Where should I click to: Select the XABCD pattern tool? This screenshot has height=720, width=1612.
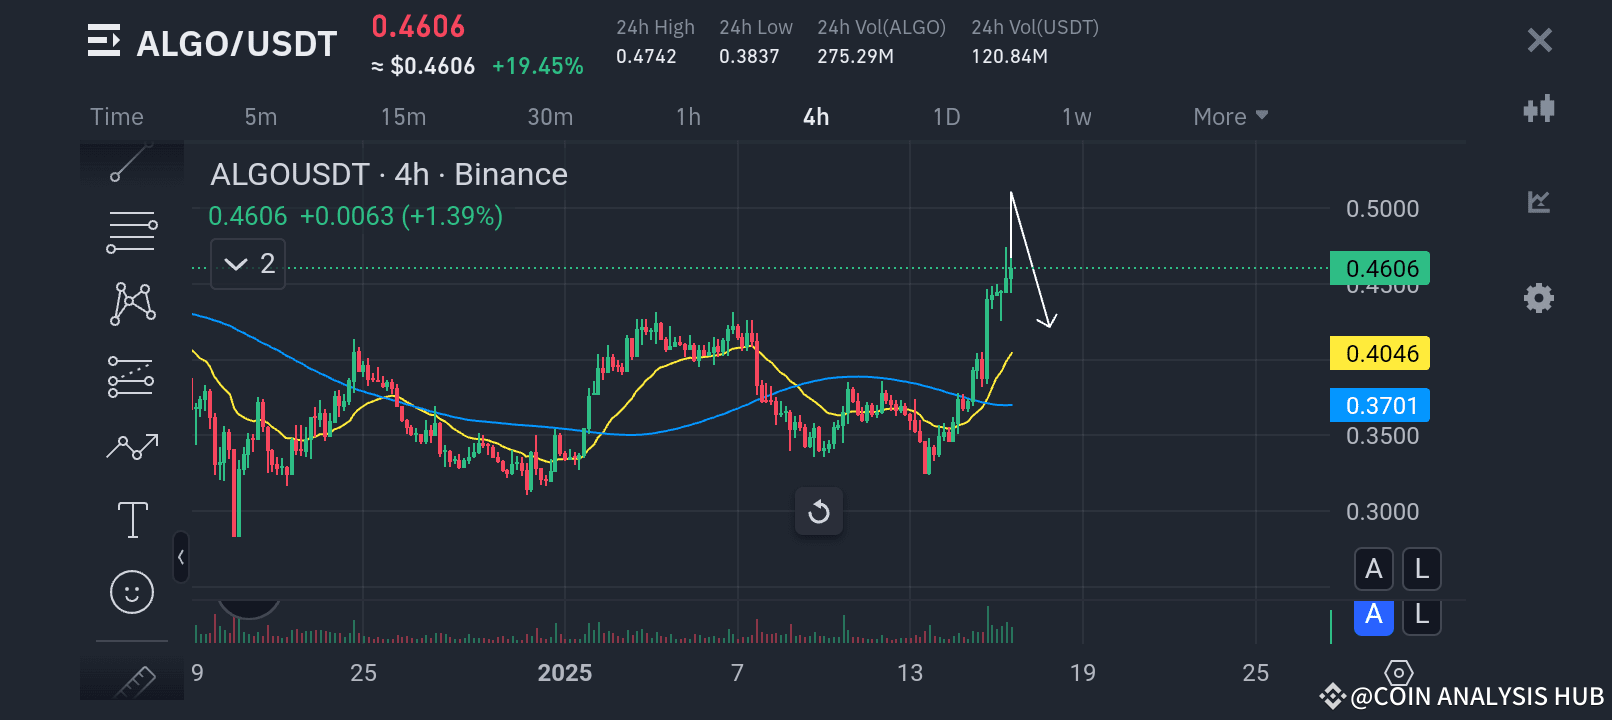click(132, 303)
